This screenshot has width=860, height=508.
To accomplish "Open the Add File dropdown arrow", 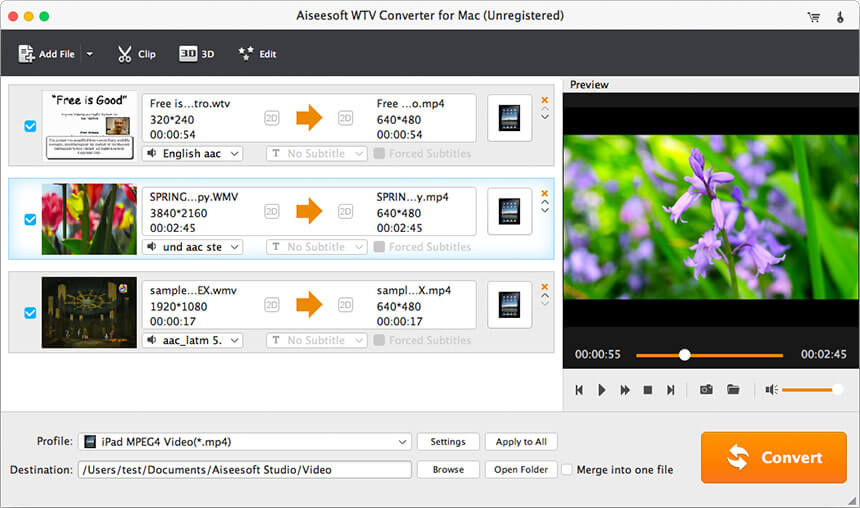I will click(x=89, y=54).
